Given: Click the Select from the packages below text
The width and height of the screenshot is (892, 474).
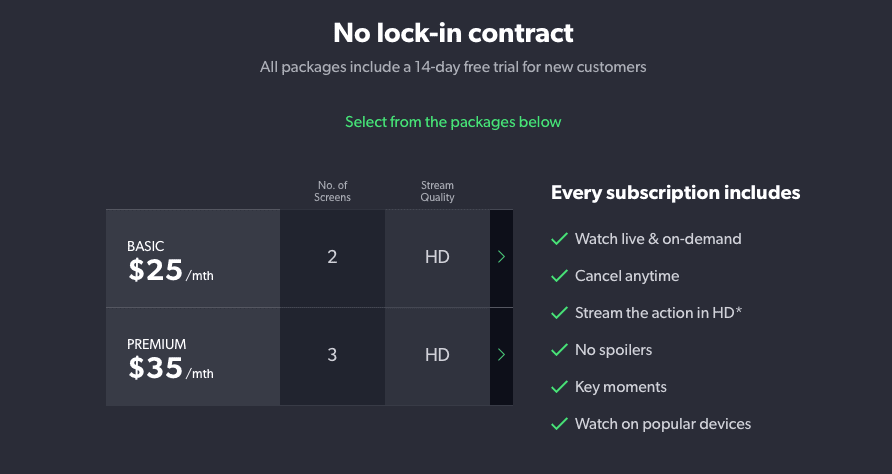Looking at the screenshot, I should (x=453, y=122).
